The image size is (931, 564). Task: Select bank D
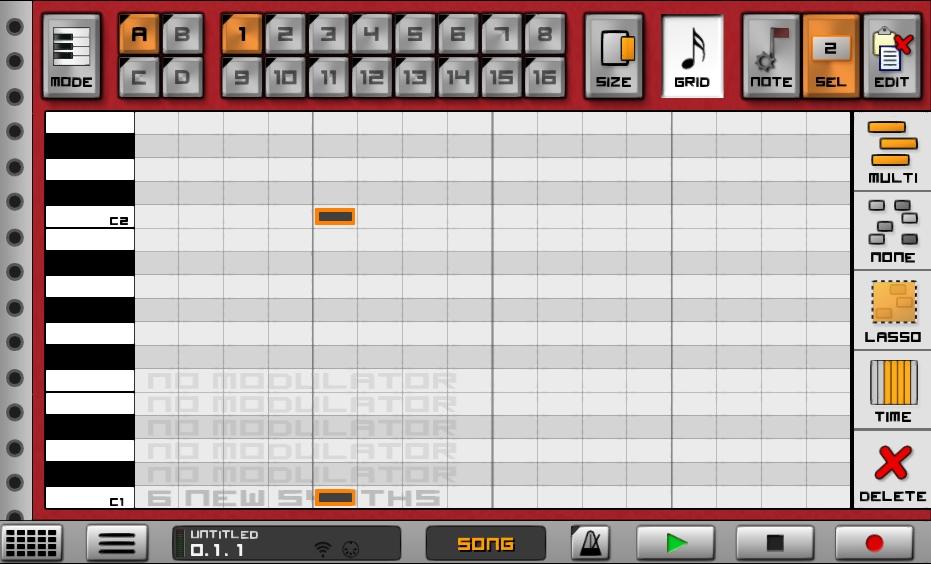point(182,77)
